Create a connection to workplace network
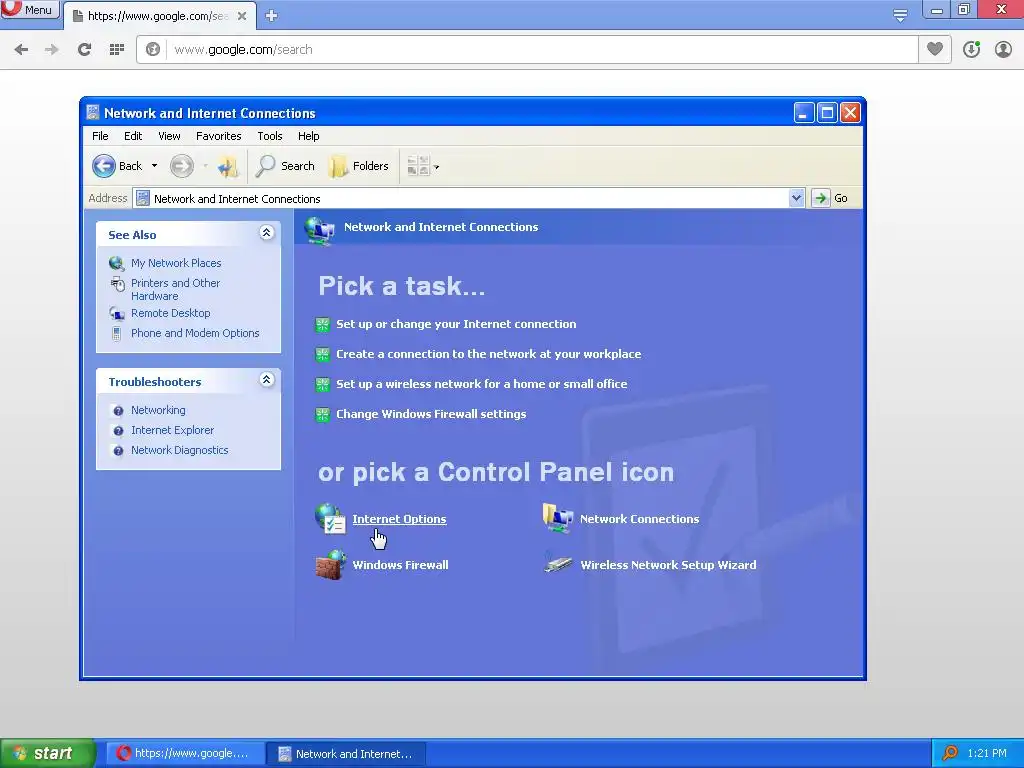 click(488, 354)
